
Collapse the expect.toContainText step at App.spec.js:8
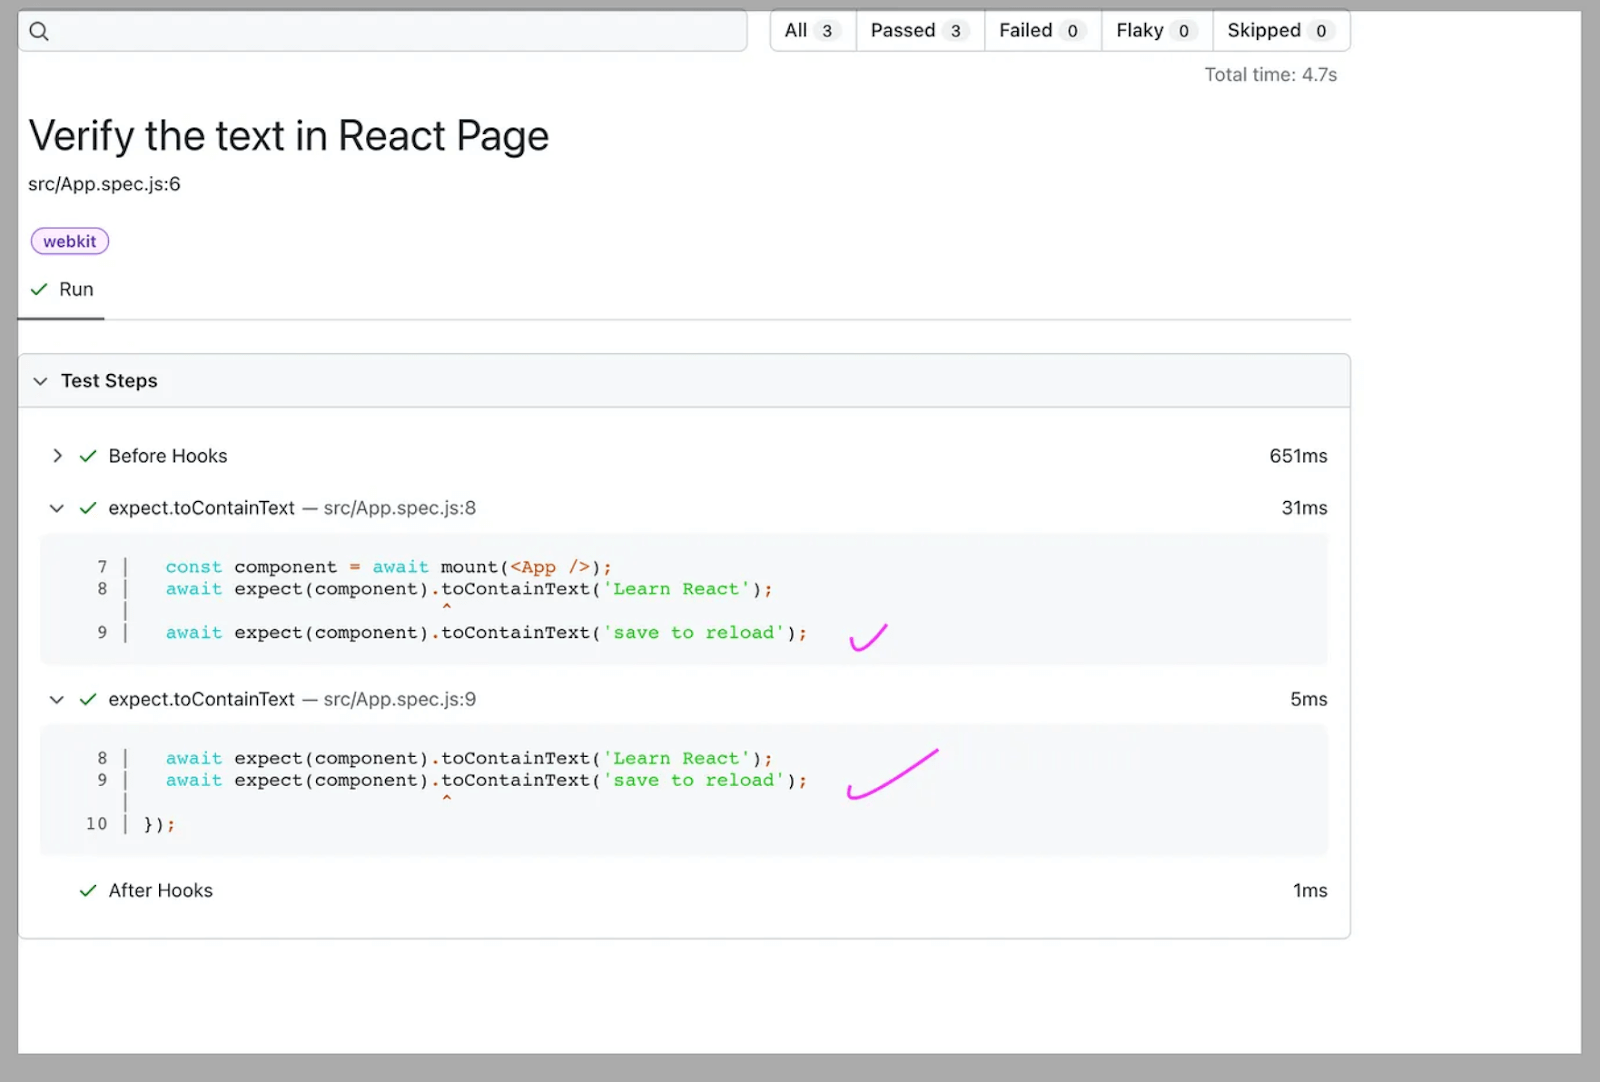(57, 508)
